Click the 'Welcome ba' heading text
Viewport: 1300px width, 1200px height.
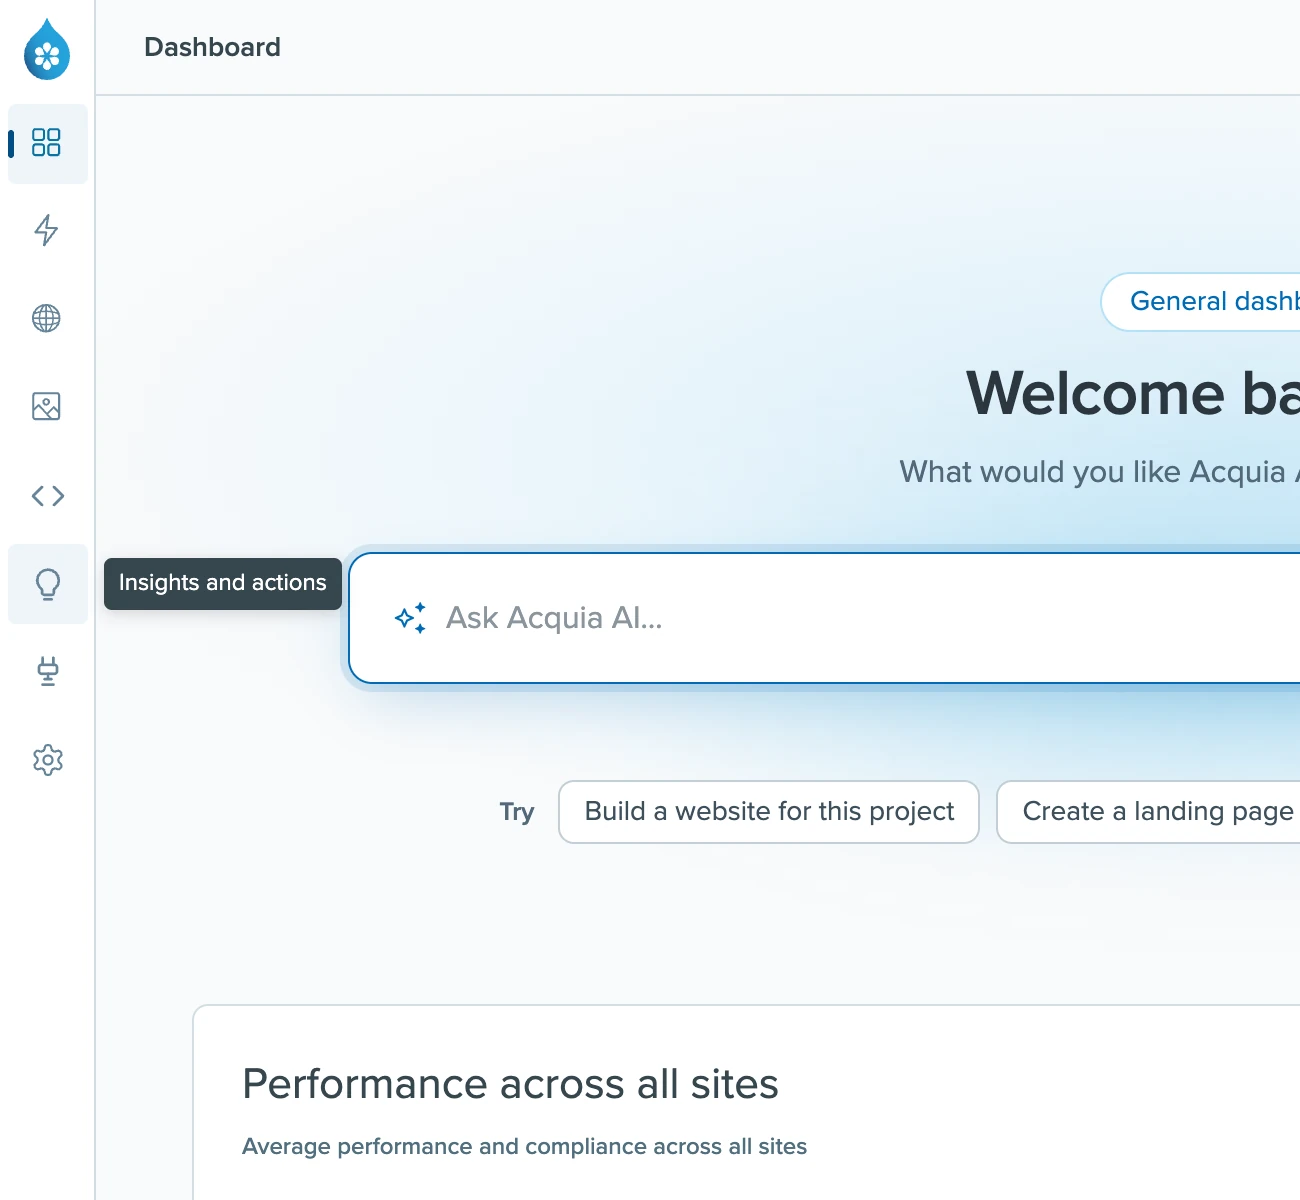point(1133,393)
